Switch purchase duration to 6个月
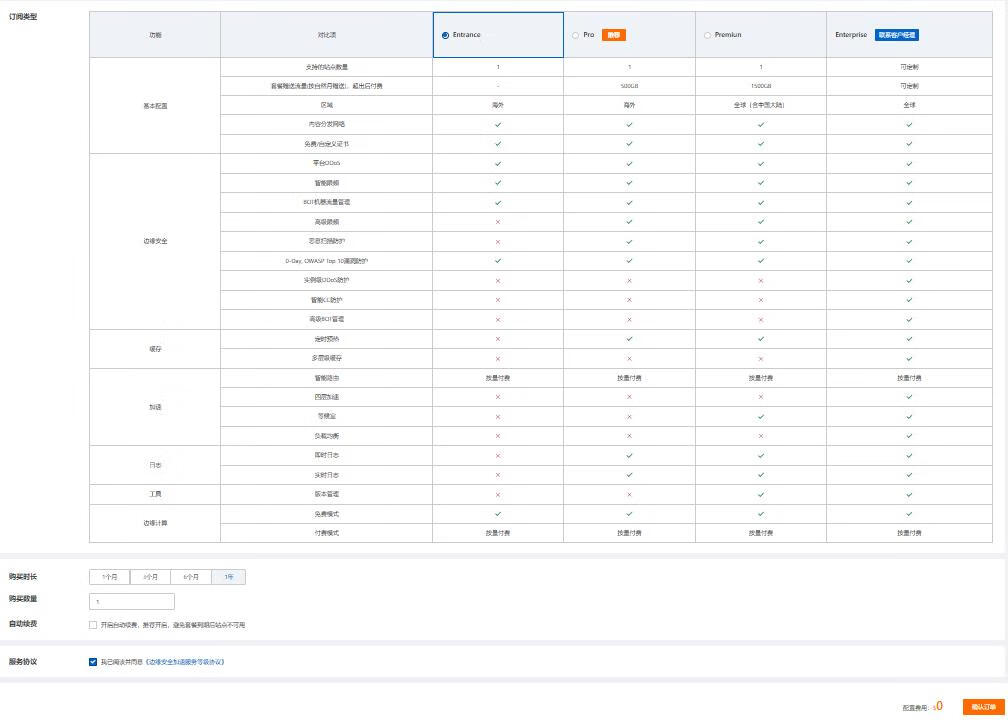The image size is (1008, 720). [190, 577]
